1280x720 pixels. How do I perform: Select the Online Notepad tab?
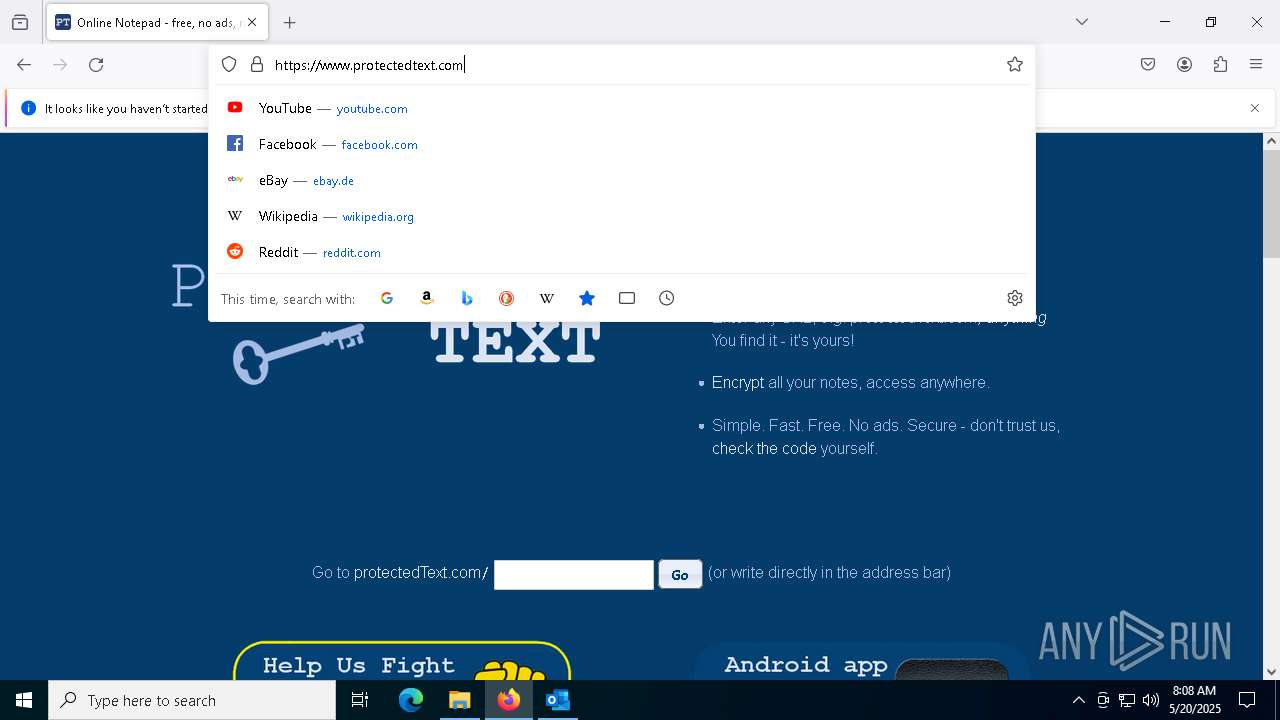click(x=157, y=22)
